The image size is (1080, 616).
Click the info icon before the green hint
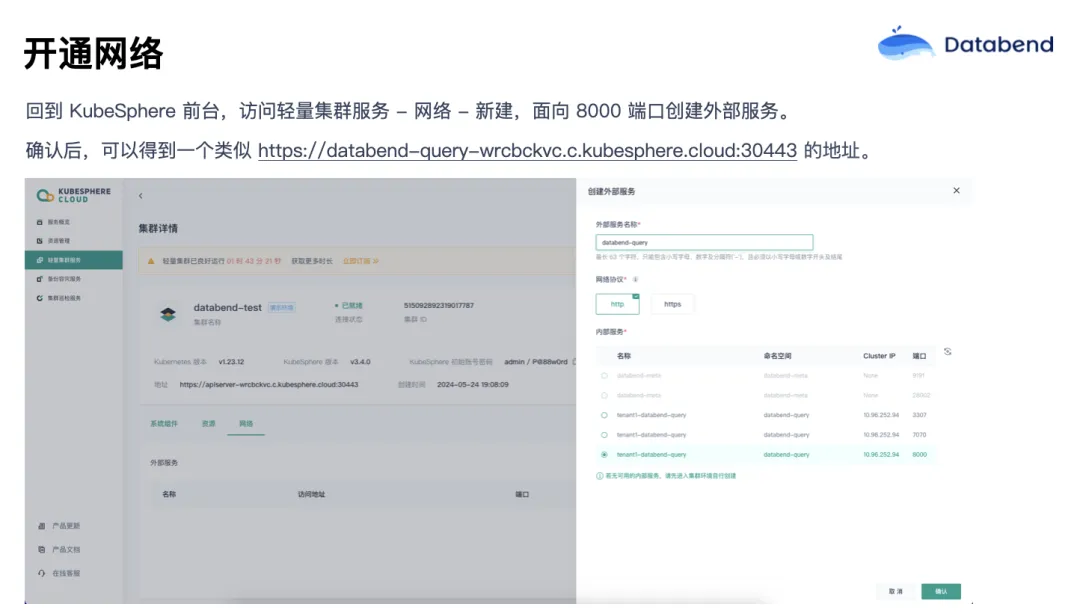tap(599, 476)
